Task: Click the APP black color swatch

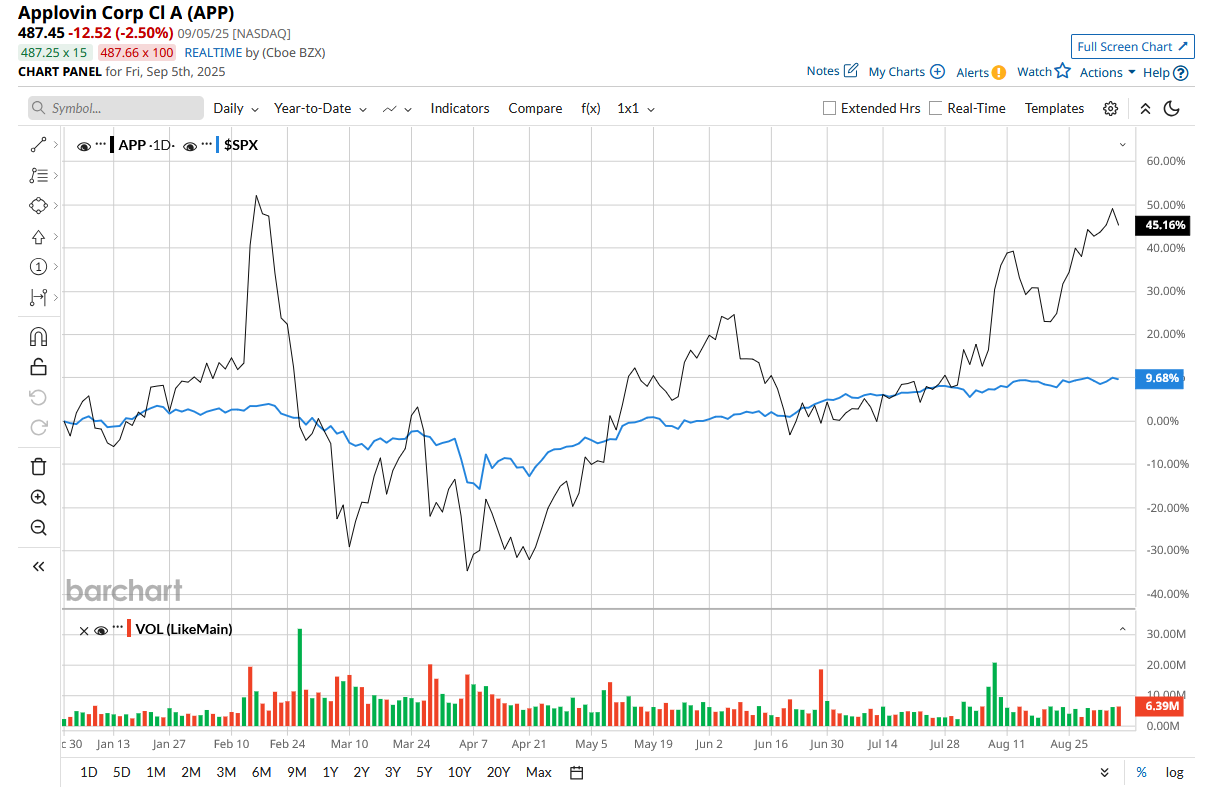Action: click(112, 145)
